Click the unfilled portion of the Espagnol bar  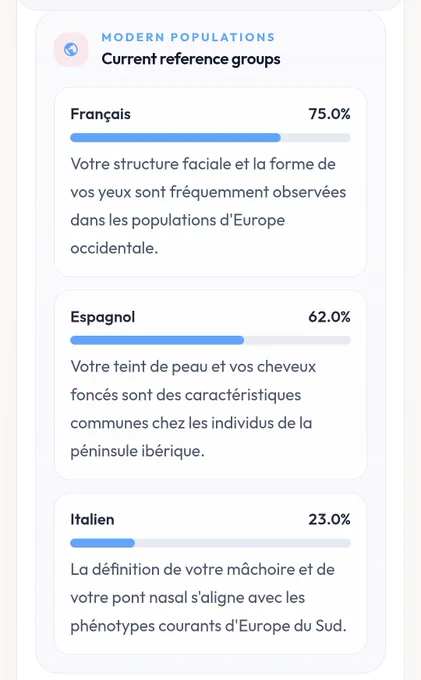pos(297,340)
